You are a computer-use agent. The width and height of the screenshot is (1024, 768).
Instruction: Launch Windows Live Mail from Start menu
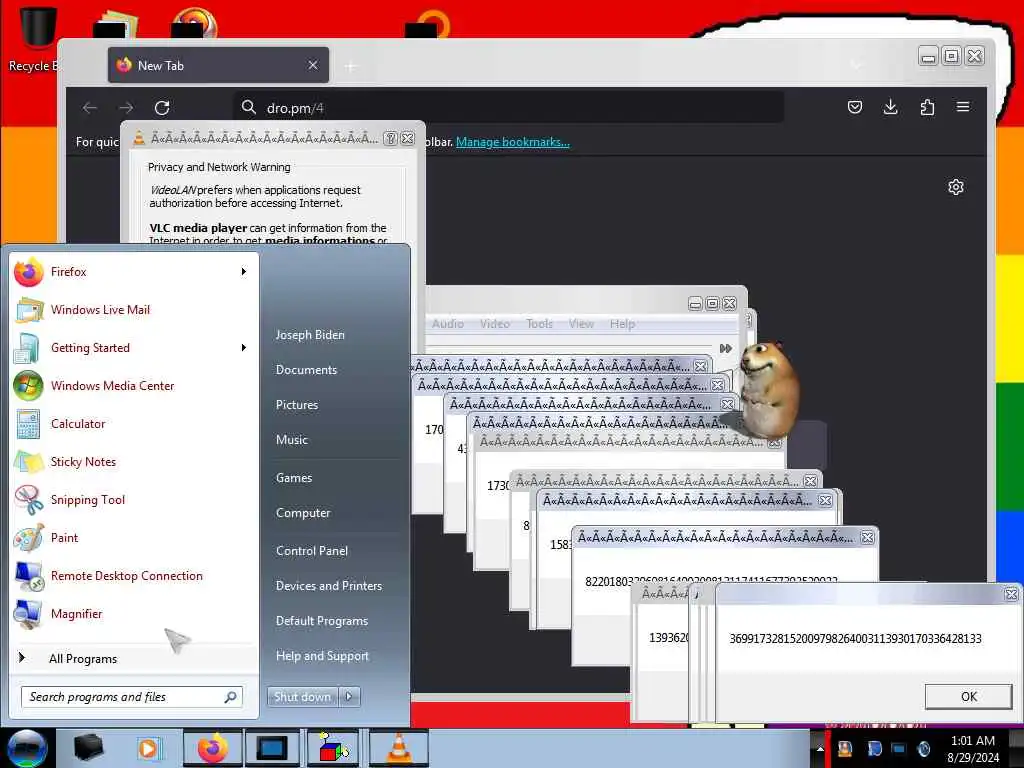pos(133,310)
